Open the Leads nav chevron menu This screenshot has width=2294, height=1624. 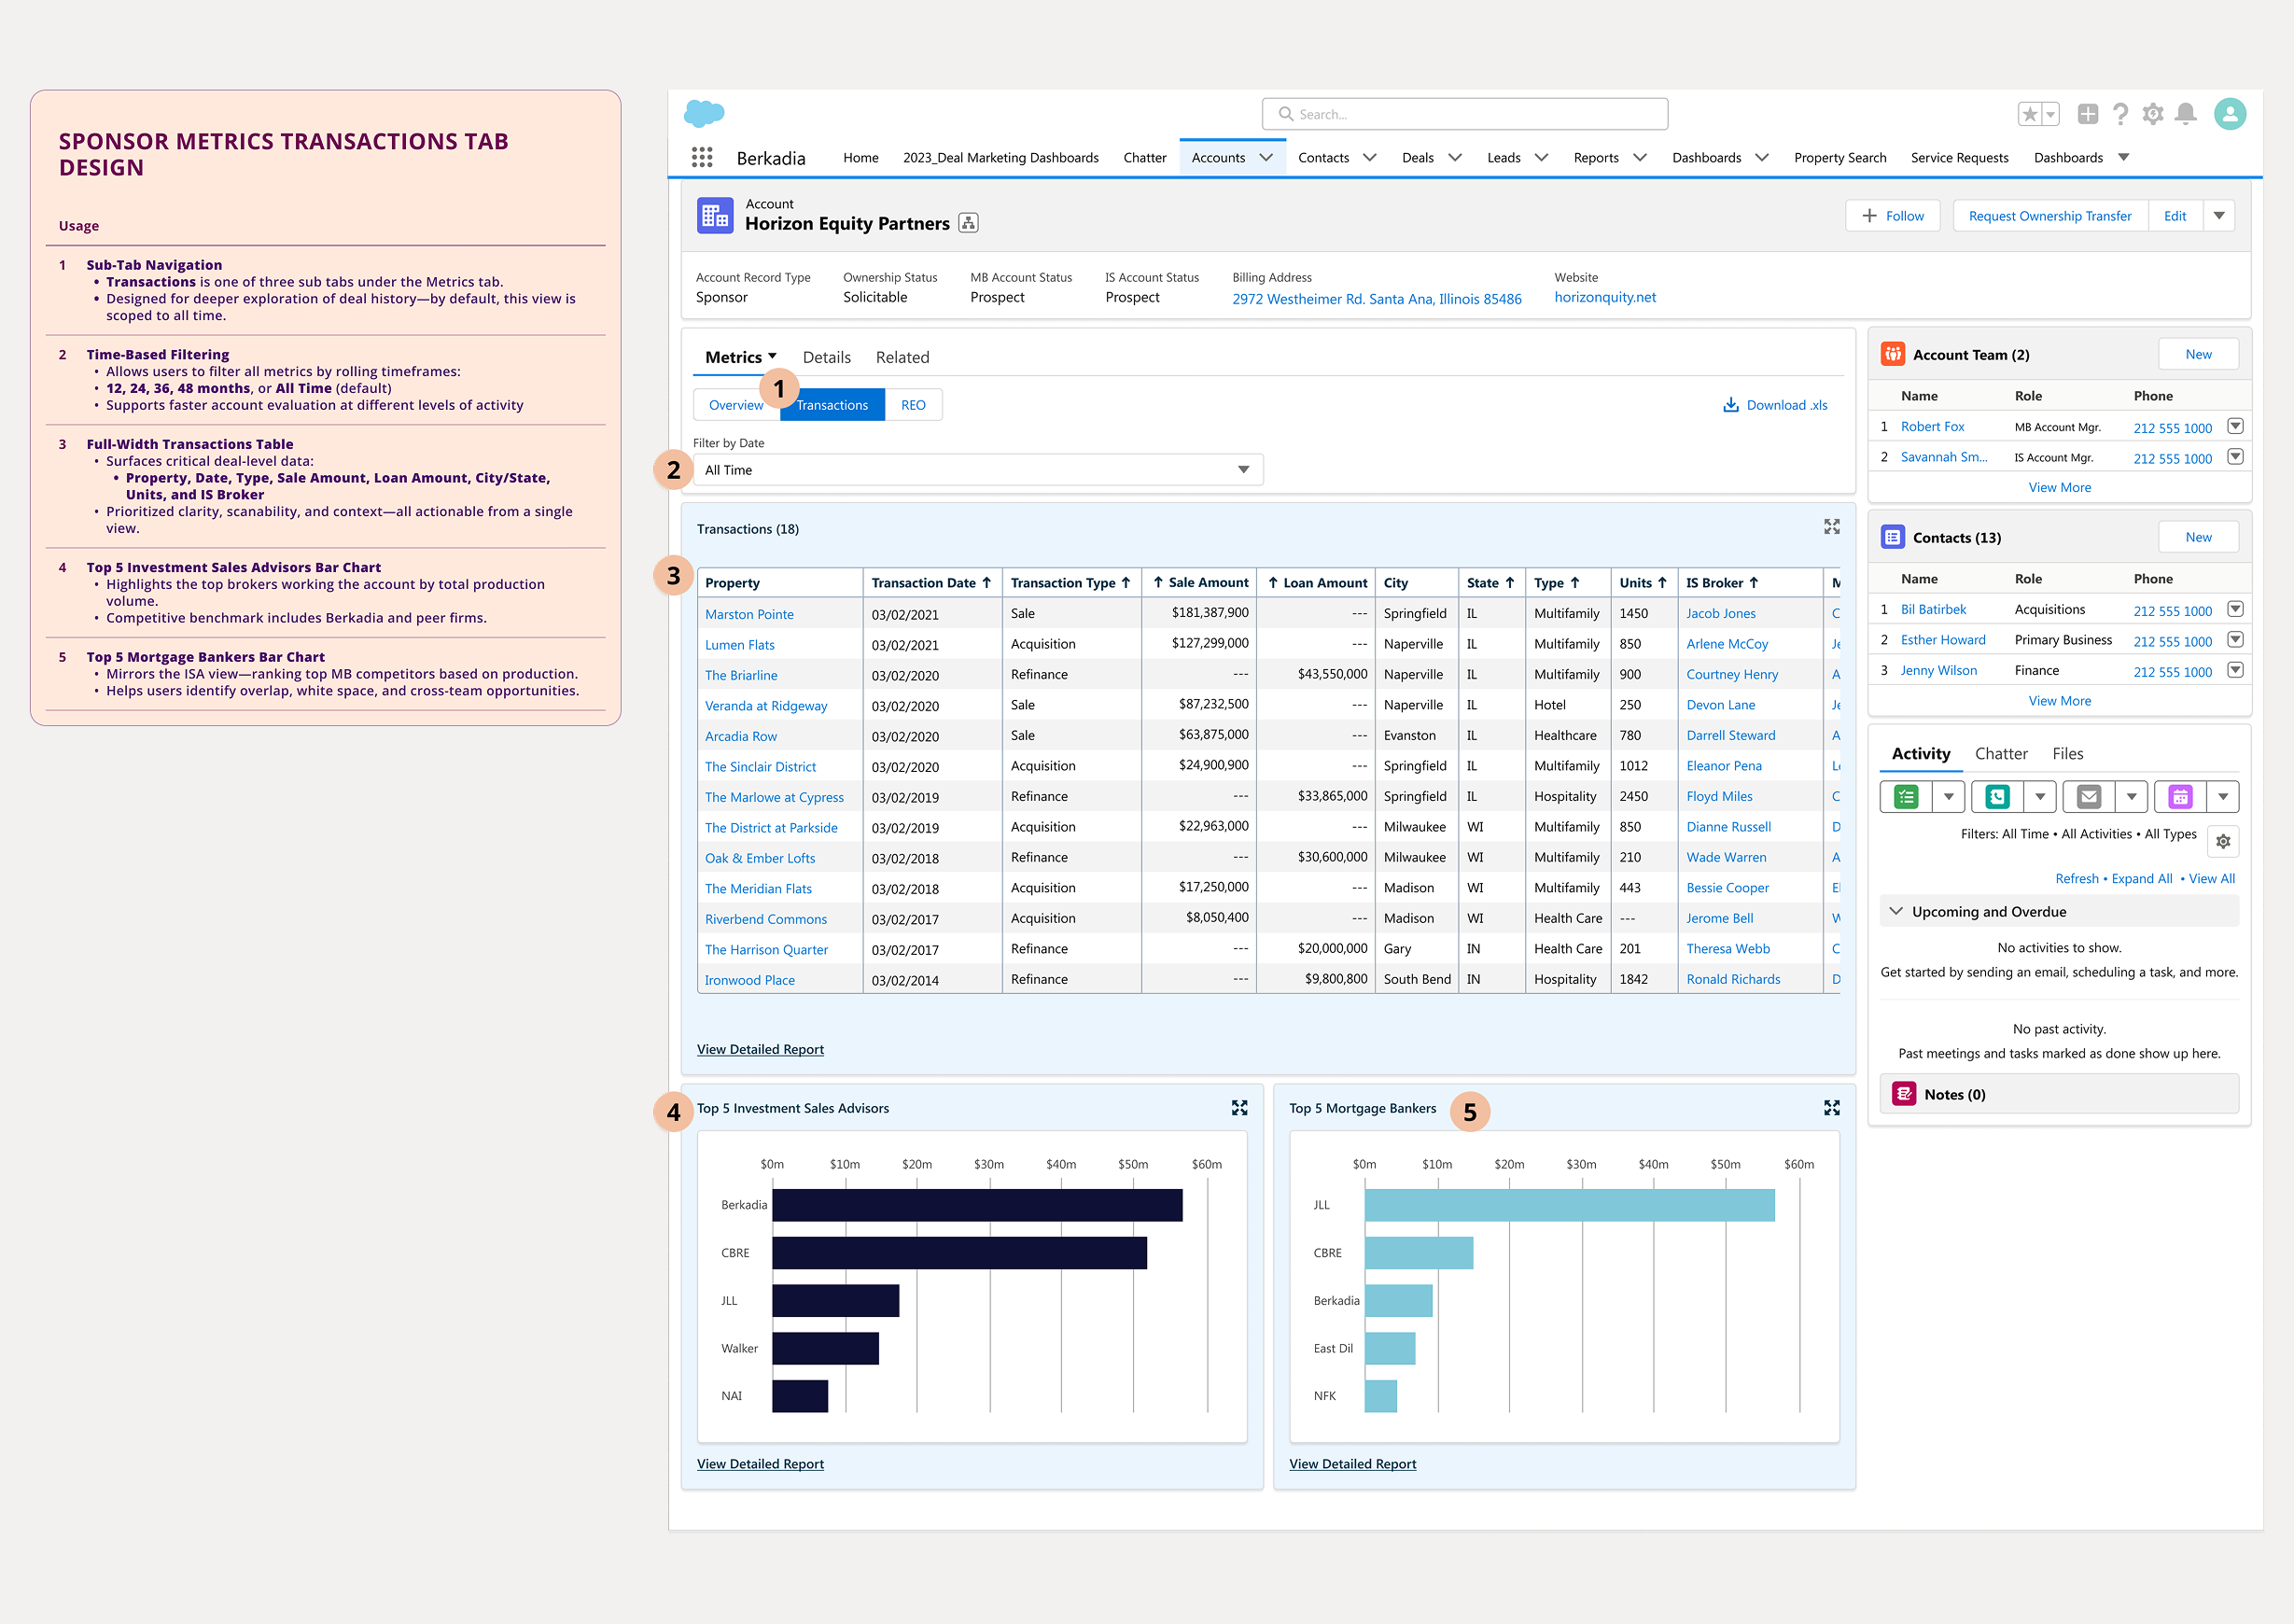[x=1541, y=157]
